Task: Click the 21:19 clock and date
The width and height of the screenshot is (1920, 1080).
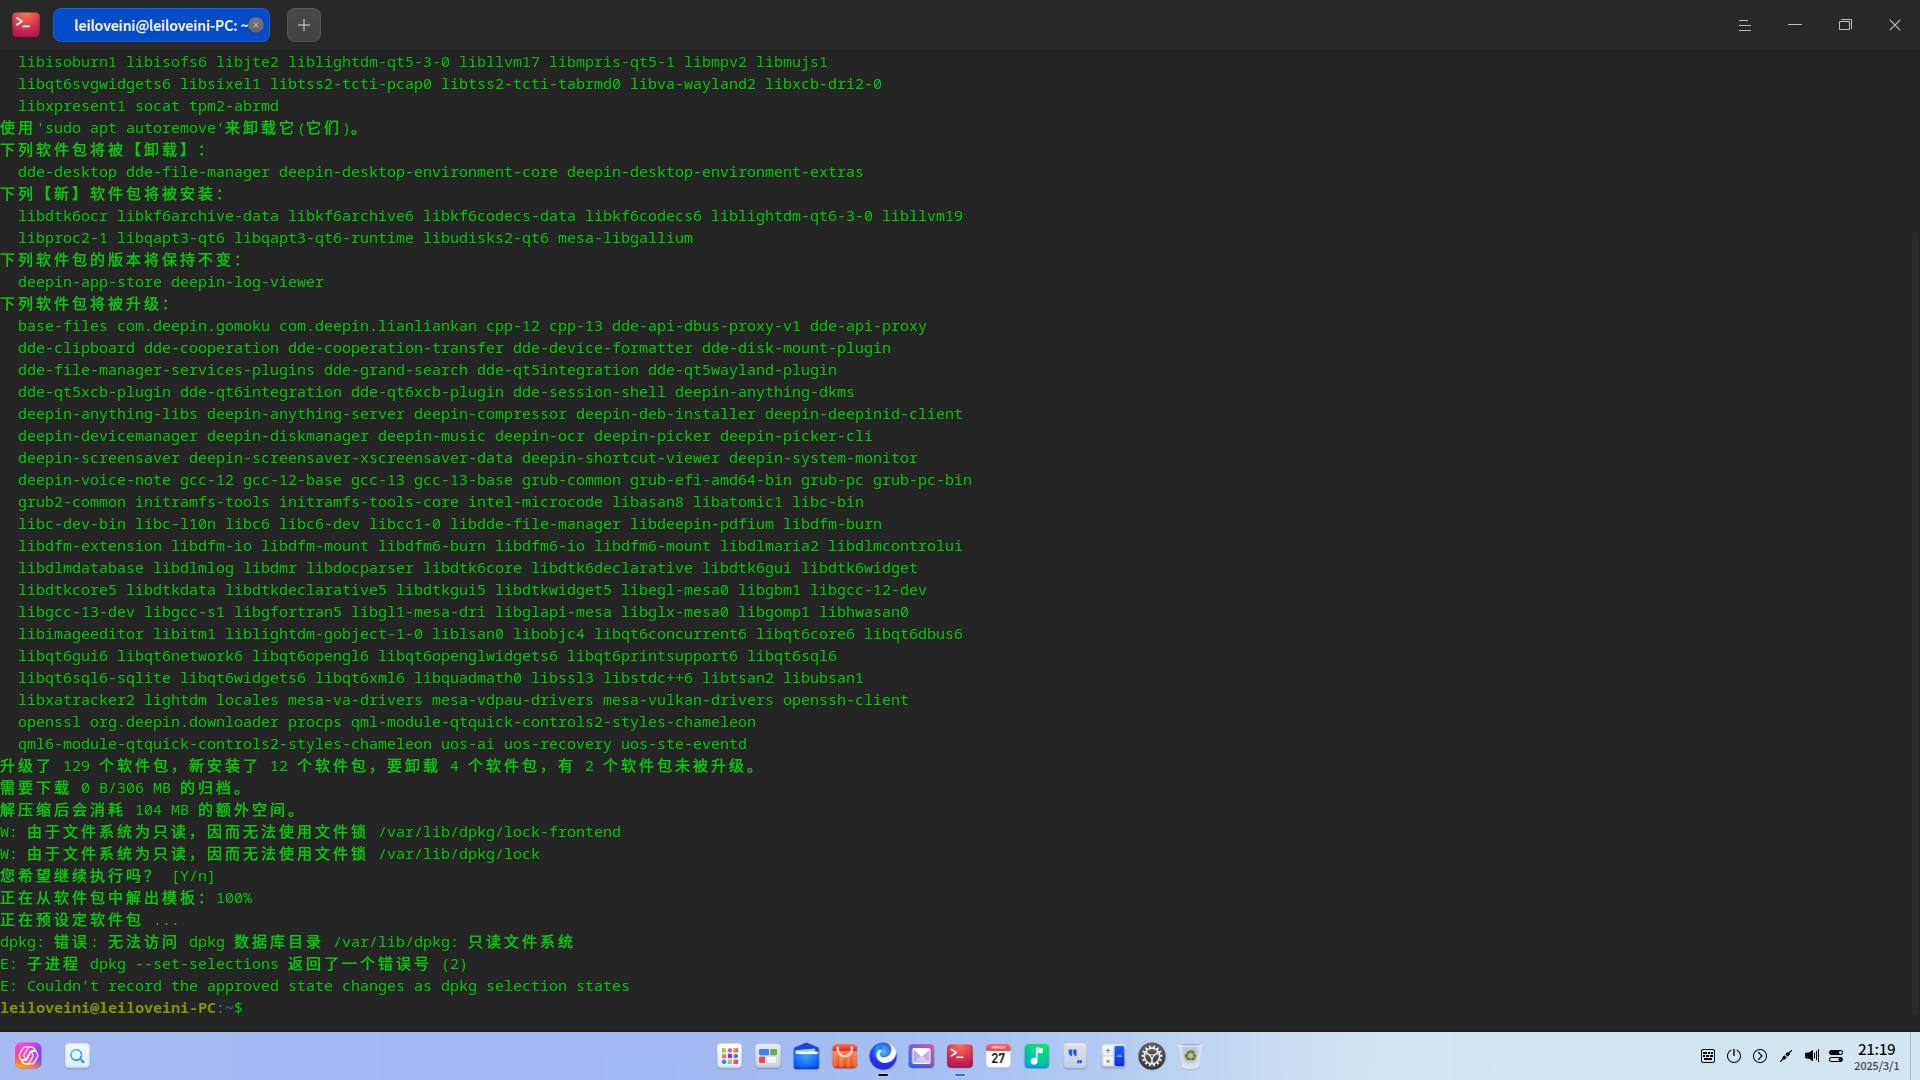Action: tap(1876, 1056)
